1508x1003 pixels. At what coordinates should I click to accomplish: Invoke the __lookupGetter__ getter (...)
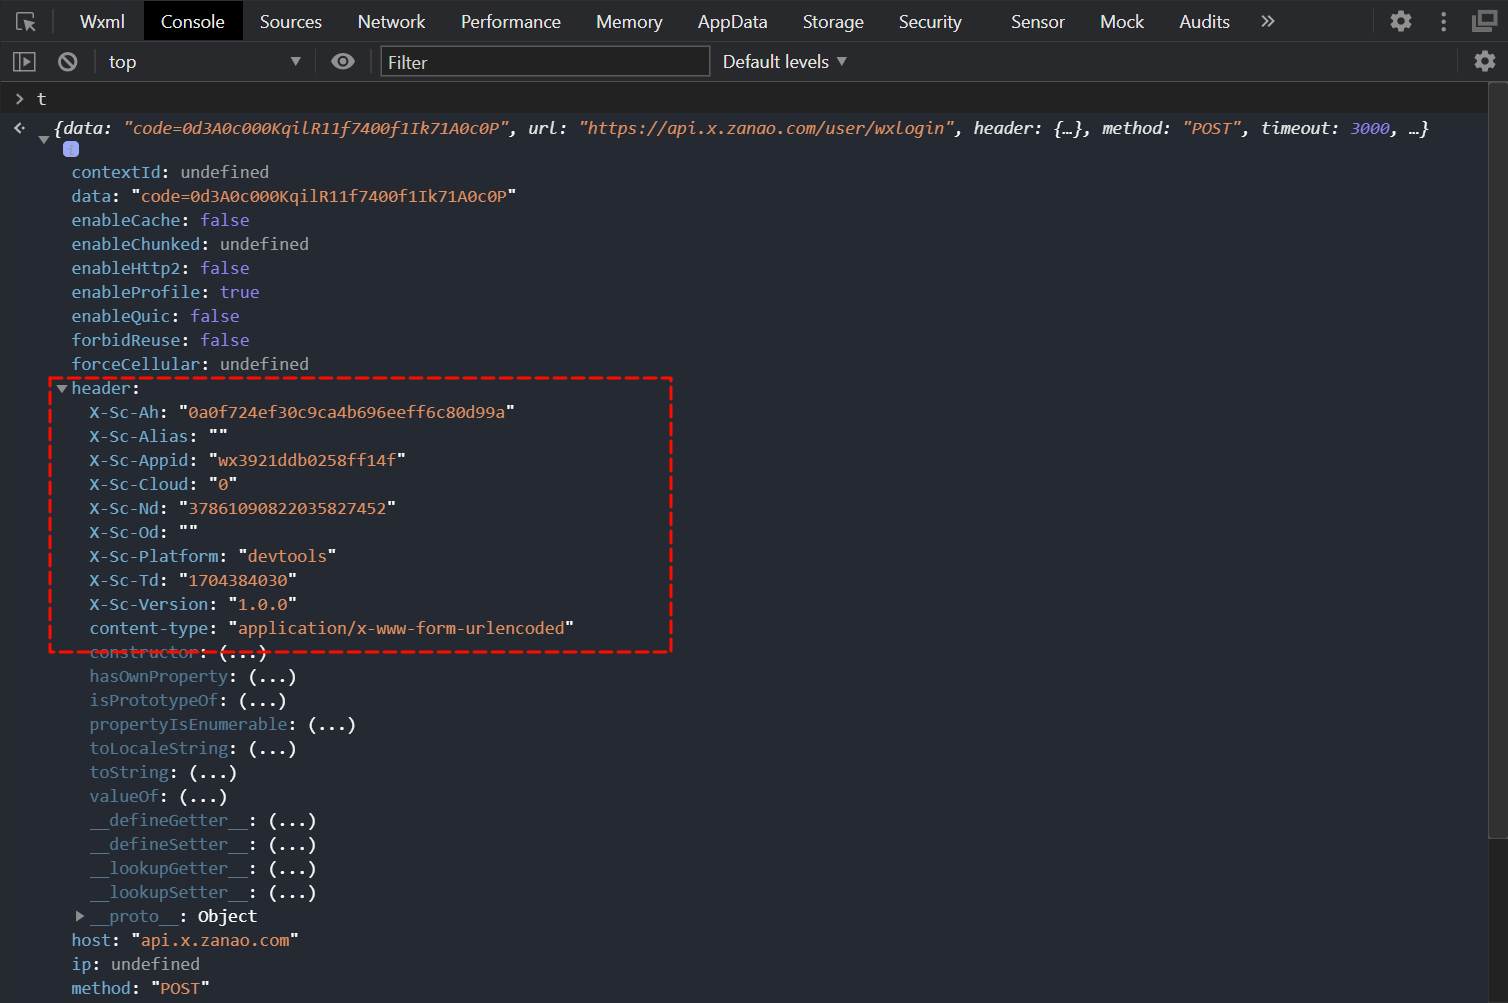tap(292, 868)
